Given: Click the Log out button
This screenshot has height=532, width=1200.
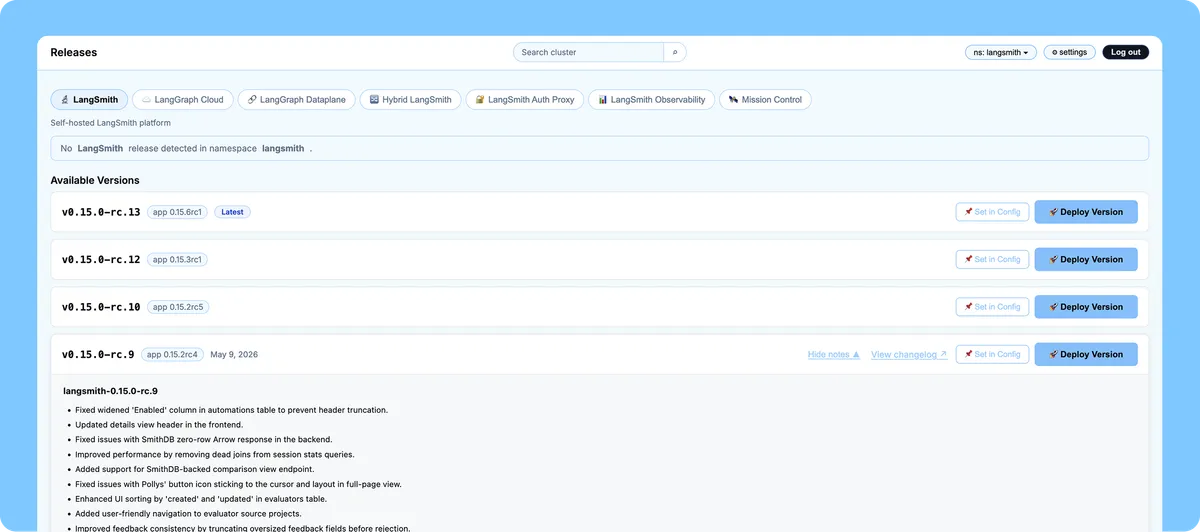Looking at the screenshot, I should pos(1126,52).
